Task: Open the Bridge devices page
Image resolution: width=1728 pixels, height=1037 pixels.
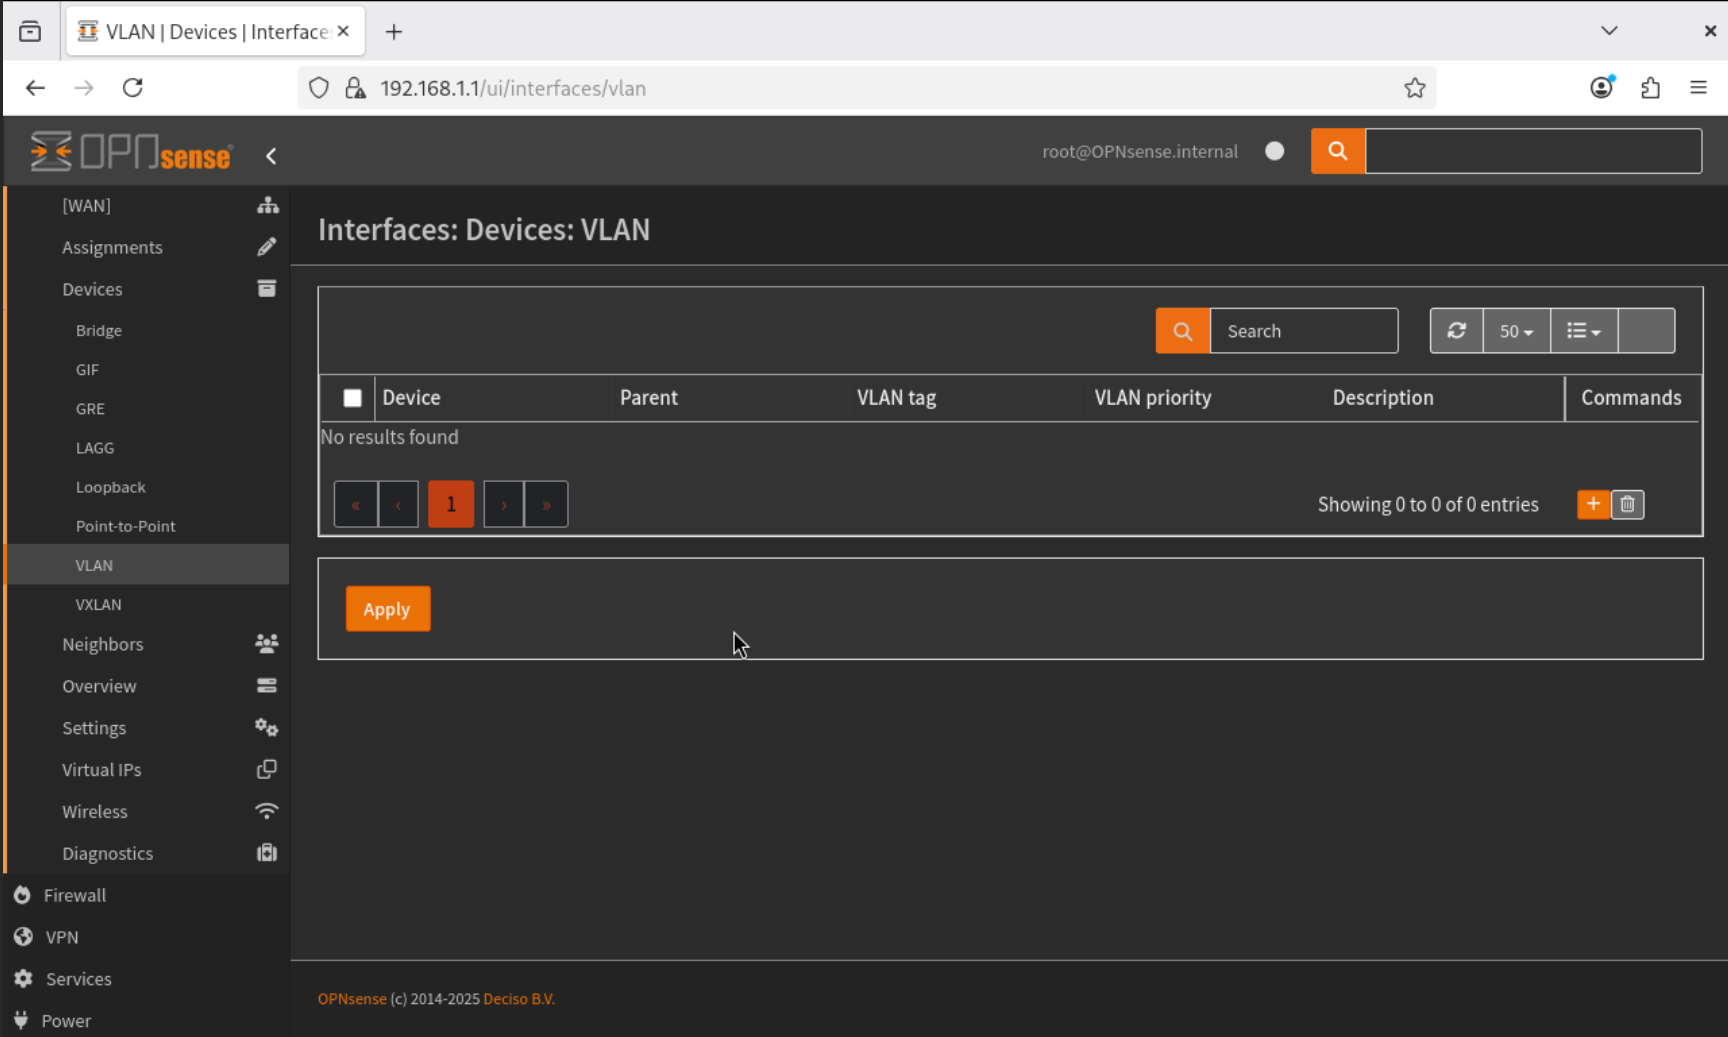Action: [x=99, y=331]
